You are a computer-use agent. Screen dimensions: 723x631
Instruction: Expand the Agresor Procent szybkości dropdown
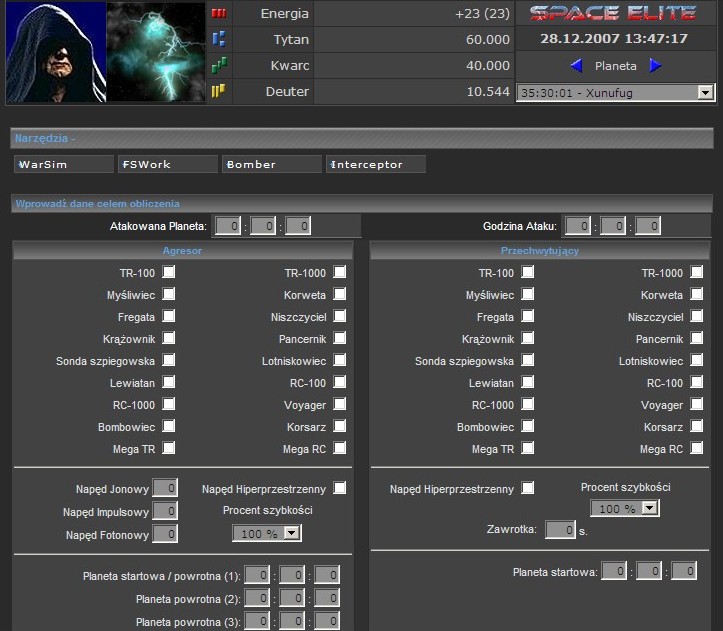pos(267,534)
